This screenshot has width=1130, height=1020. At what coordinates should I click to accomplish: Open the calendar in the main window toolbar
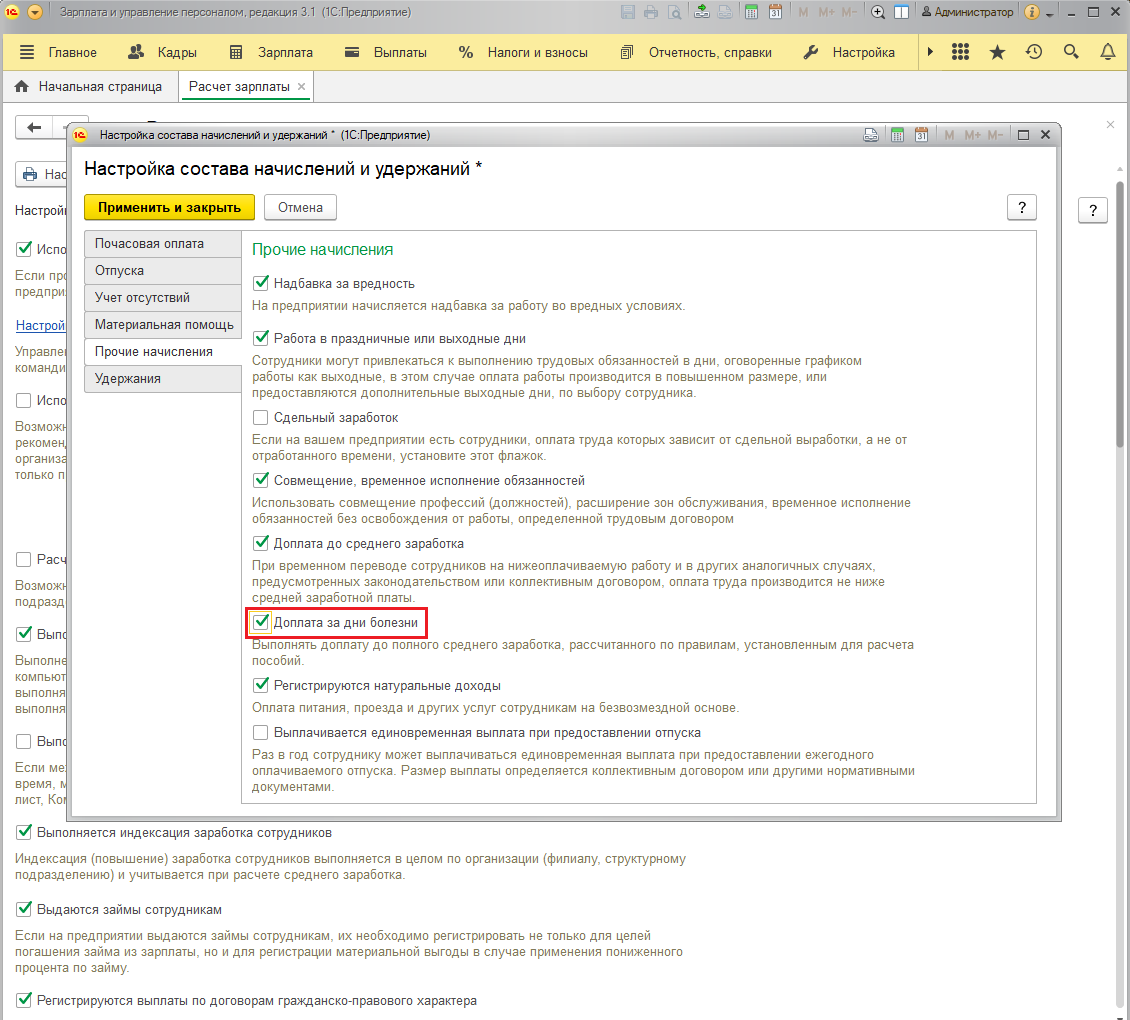coord(775,12)
